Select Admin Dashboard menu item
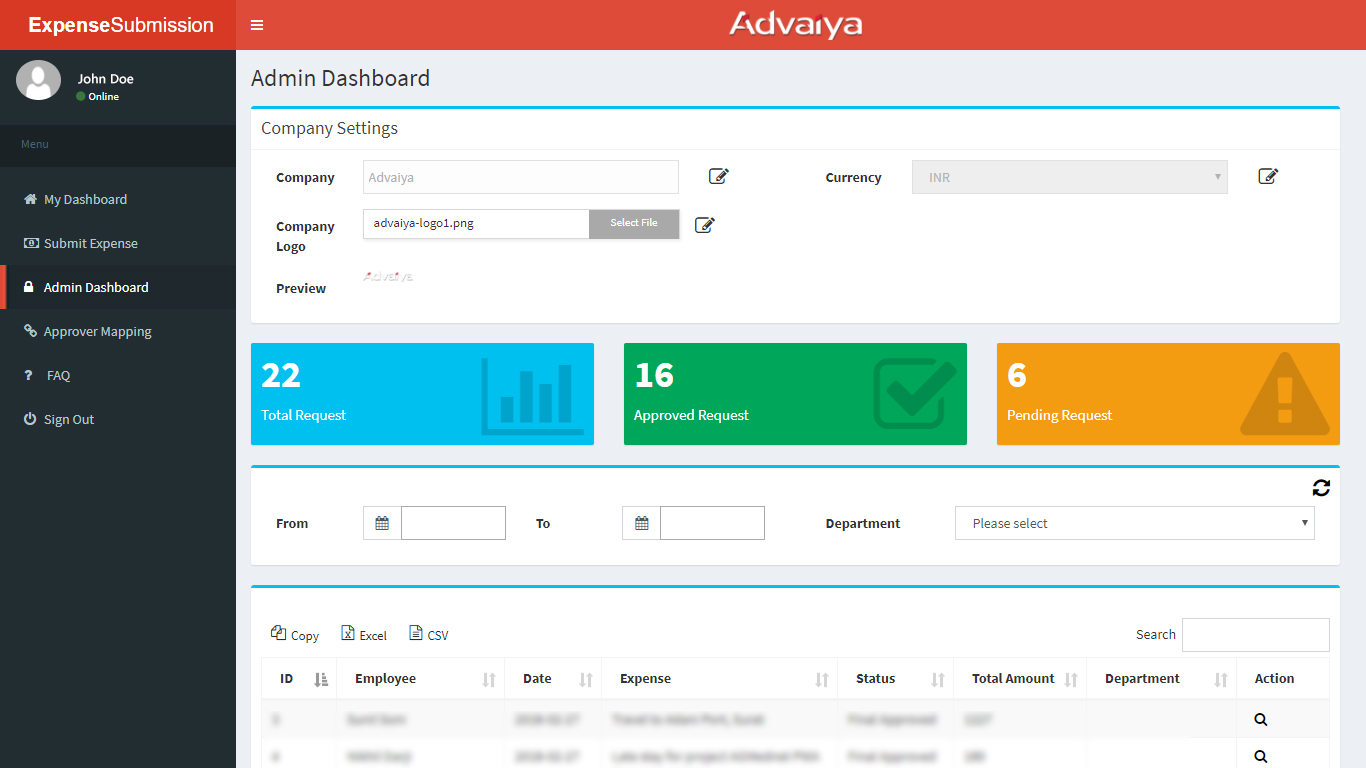 [x=118, y=287]
